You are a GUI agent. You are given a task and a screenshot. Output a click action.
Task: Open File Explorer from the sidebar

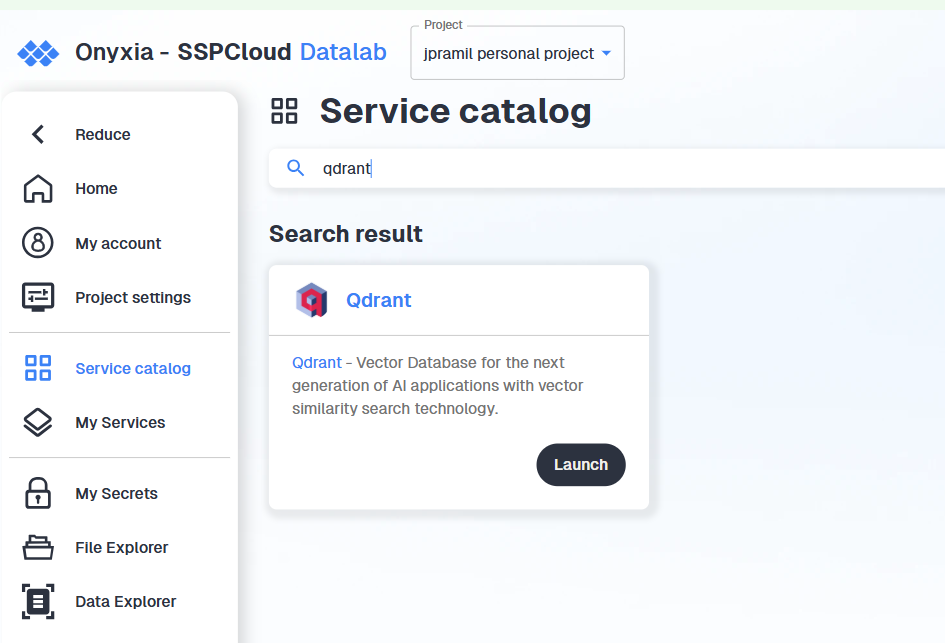[x=121, y=547]
